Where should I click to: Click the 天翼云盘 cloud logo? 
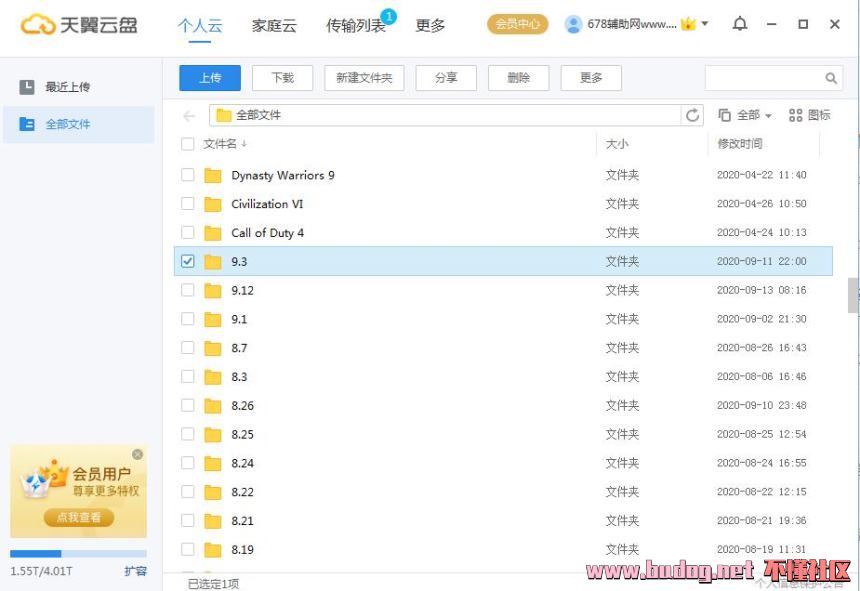pos(38,25)
